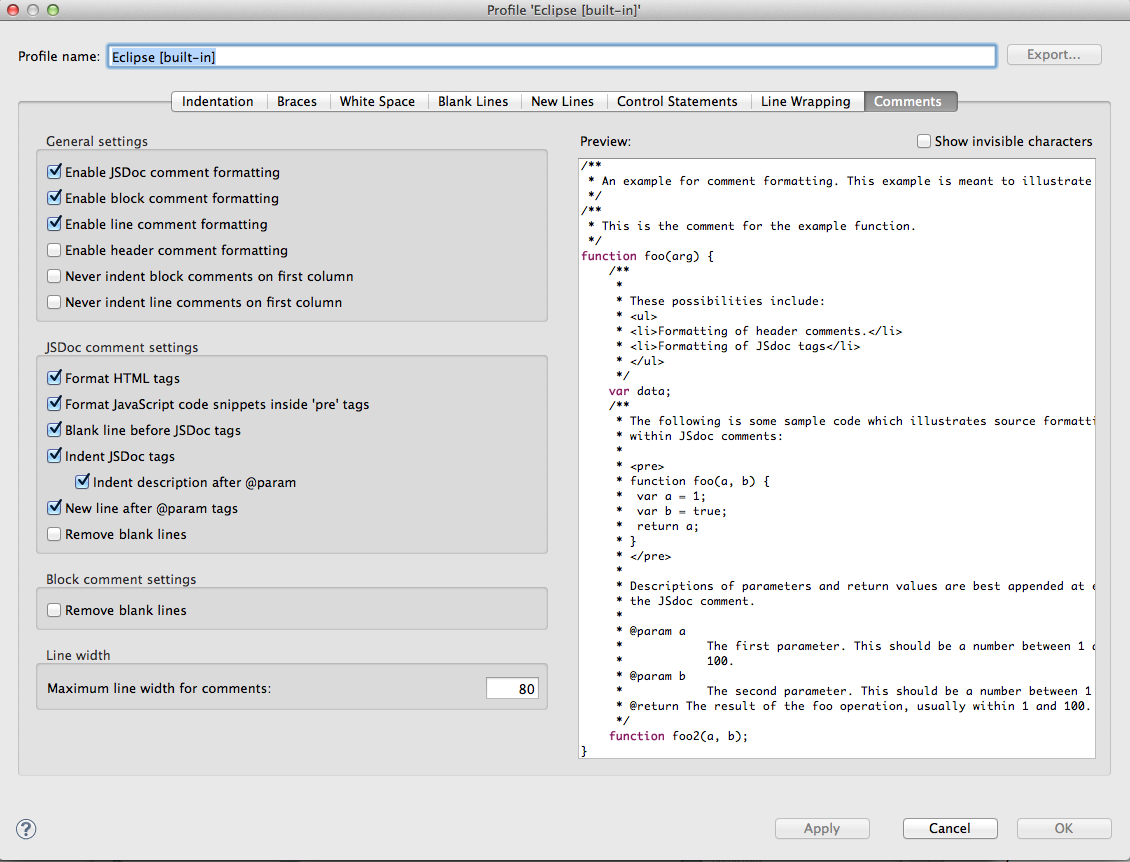
Task: Toggle Show invisible characters checkbox
Action: (924, 141)
